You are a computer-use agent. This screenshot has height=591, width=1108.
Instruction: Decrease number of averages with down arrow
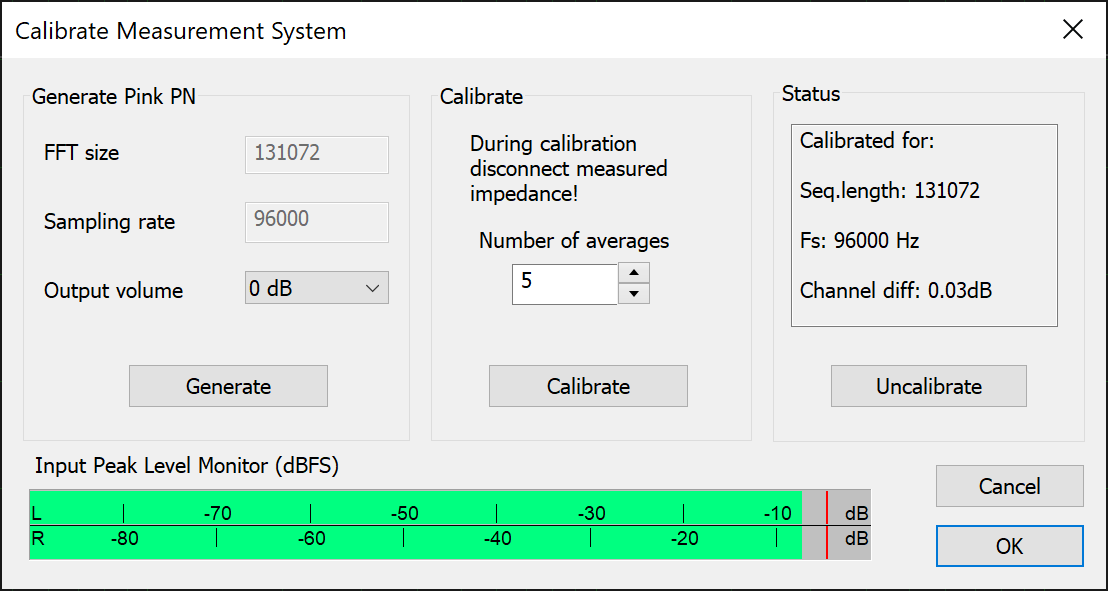634,294
